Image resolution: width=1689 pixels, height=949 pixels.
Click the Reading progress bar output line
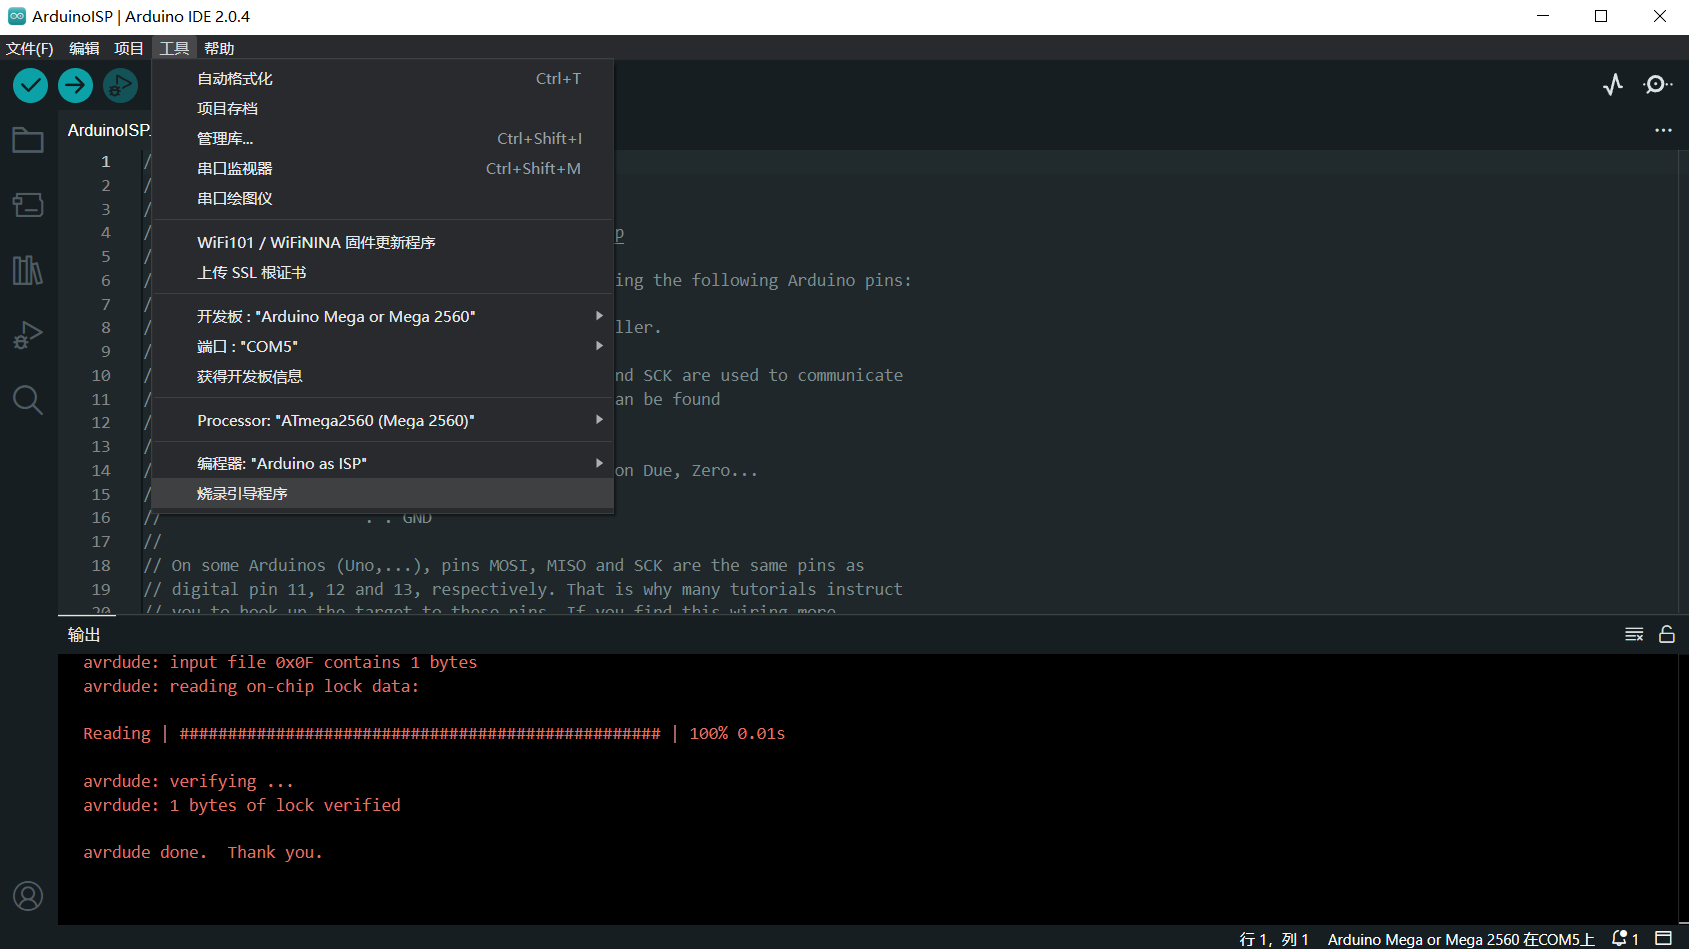(434, 734)
